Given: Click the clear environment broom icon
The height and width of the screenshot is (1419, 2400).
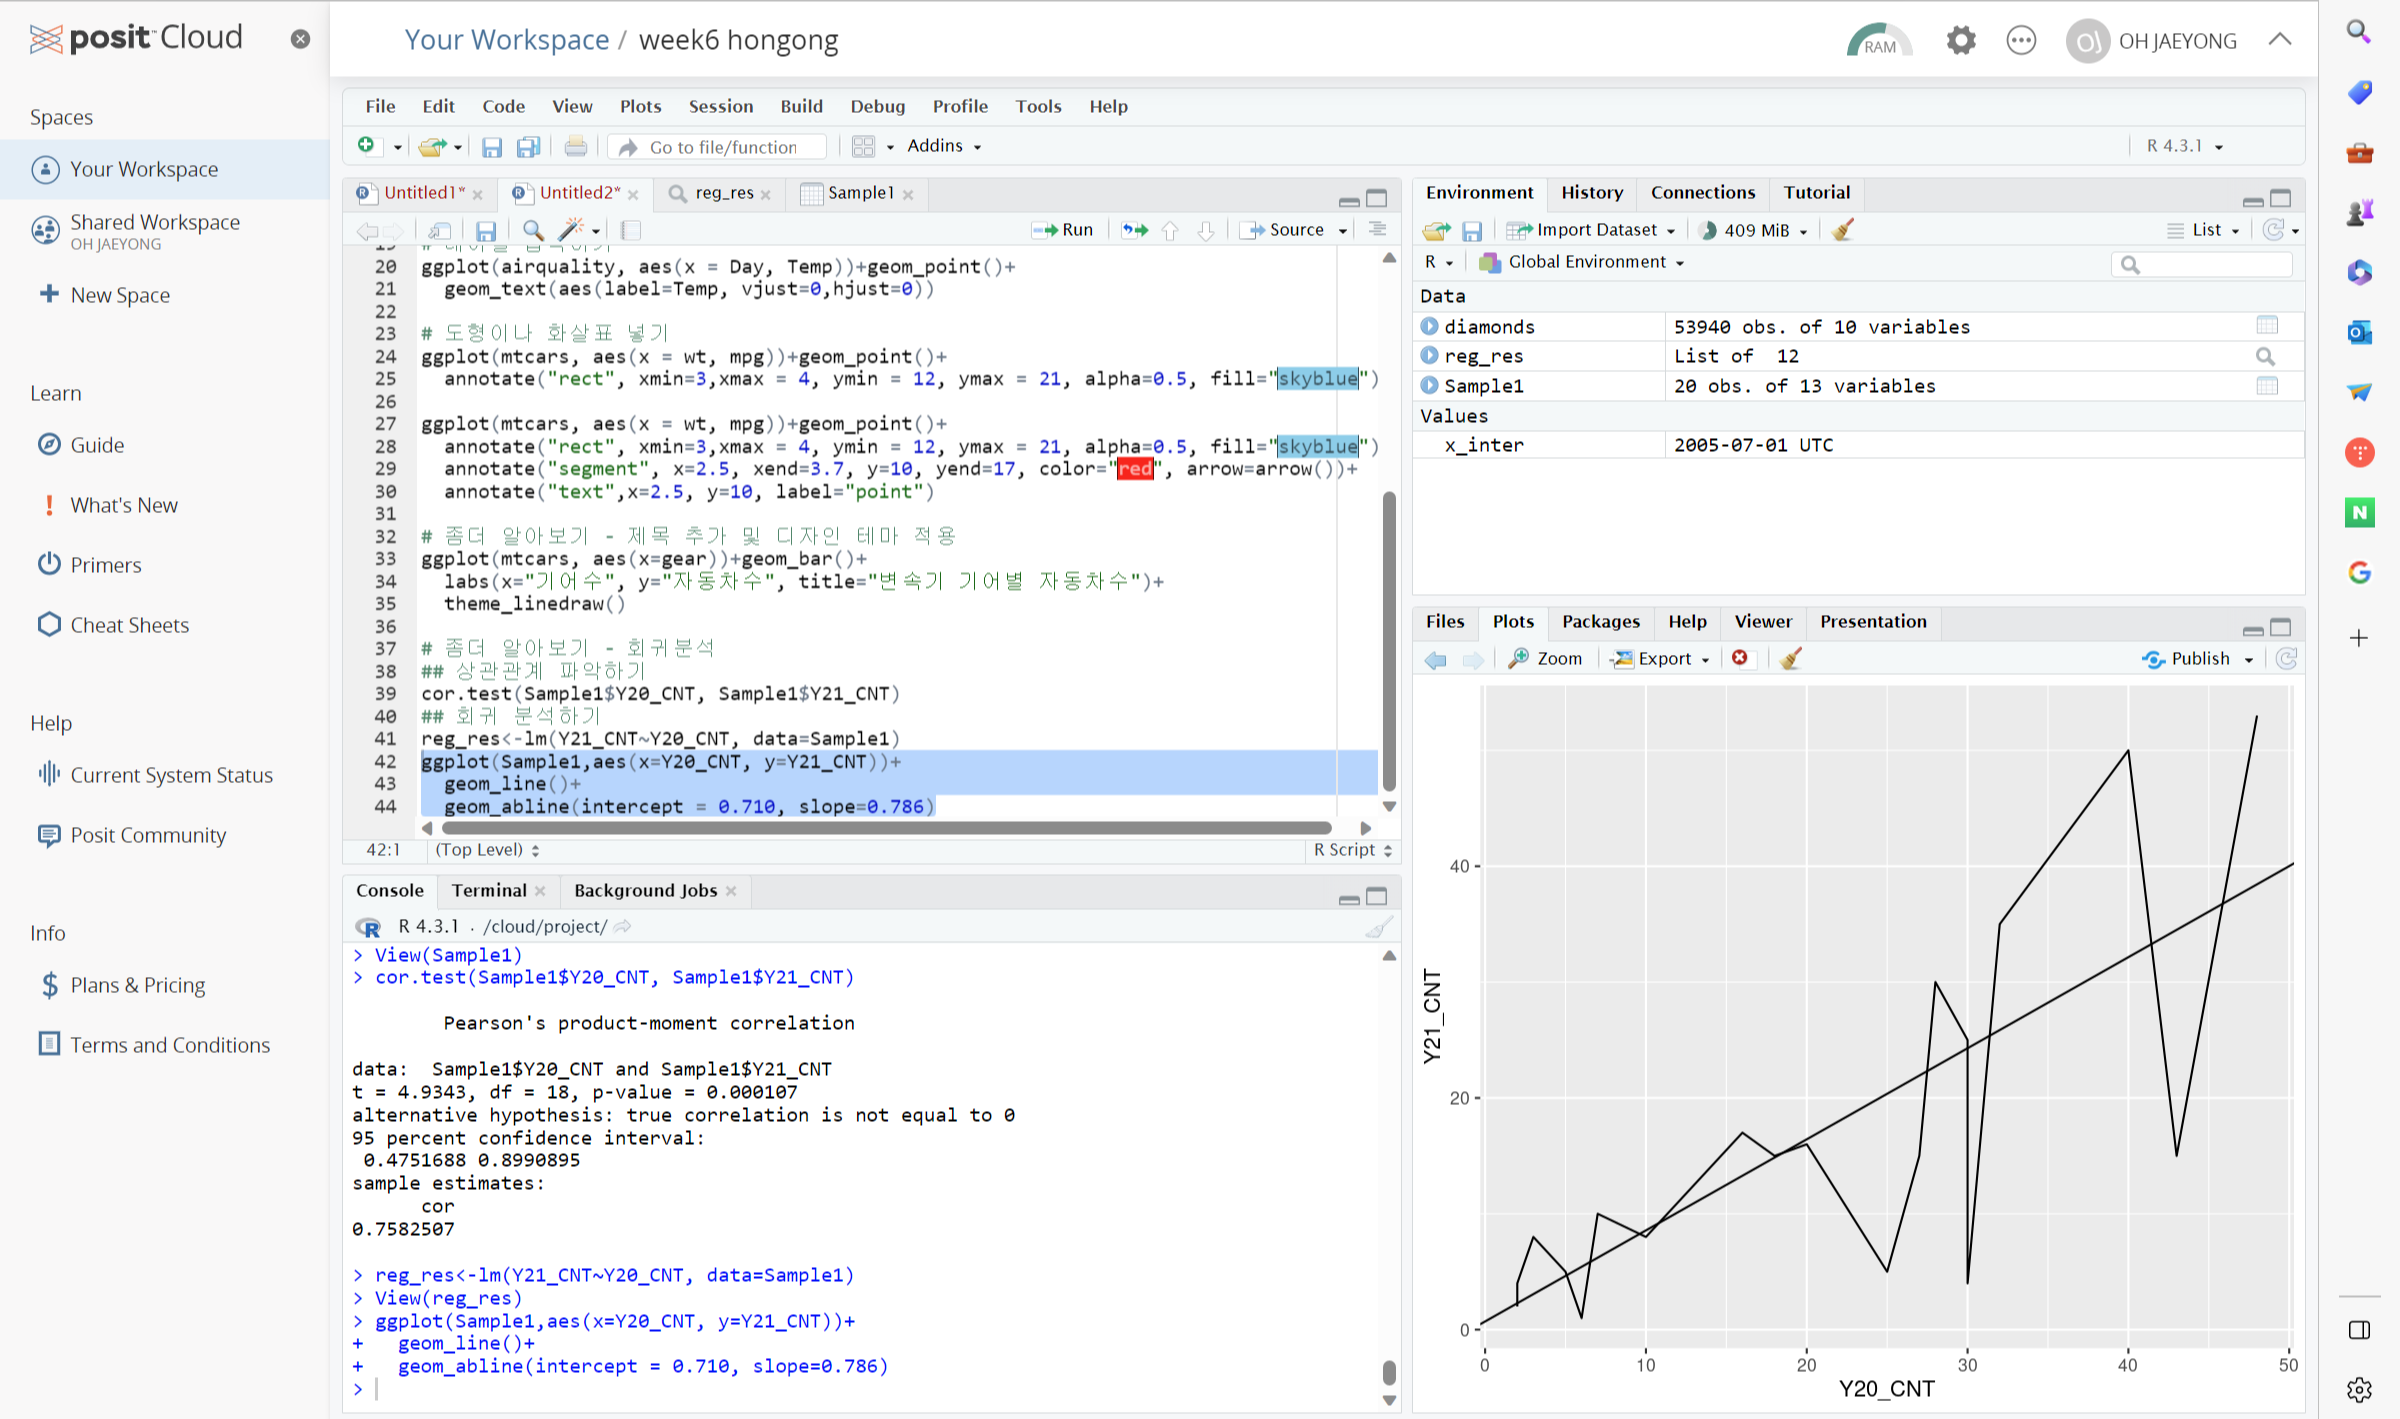Looking at the screenshot, I should (x=1843, y=230).
